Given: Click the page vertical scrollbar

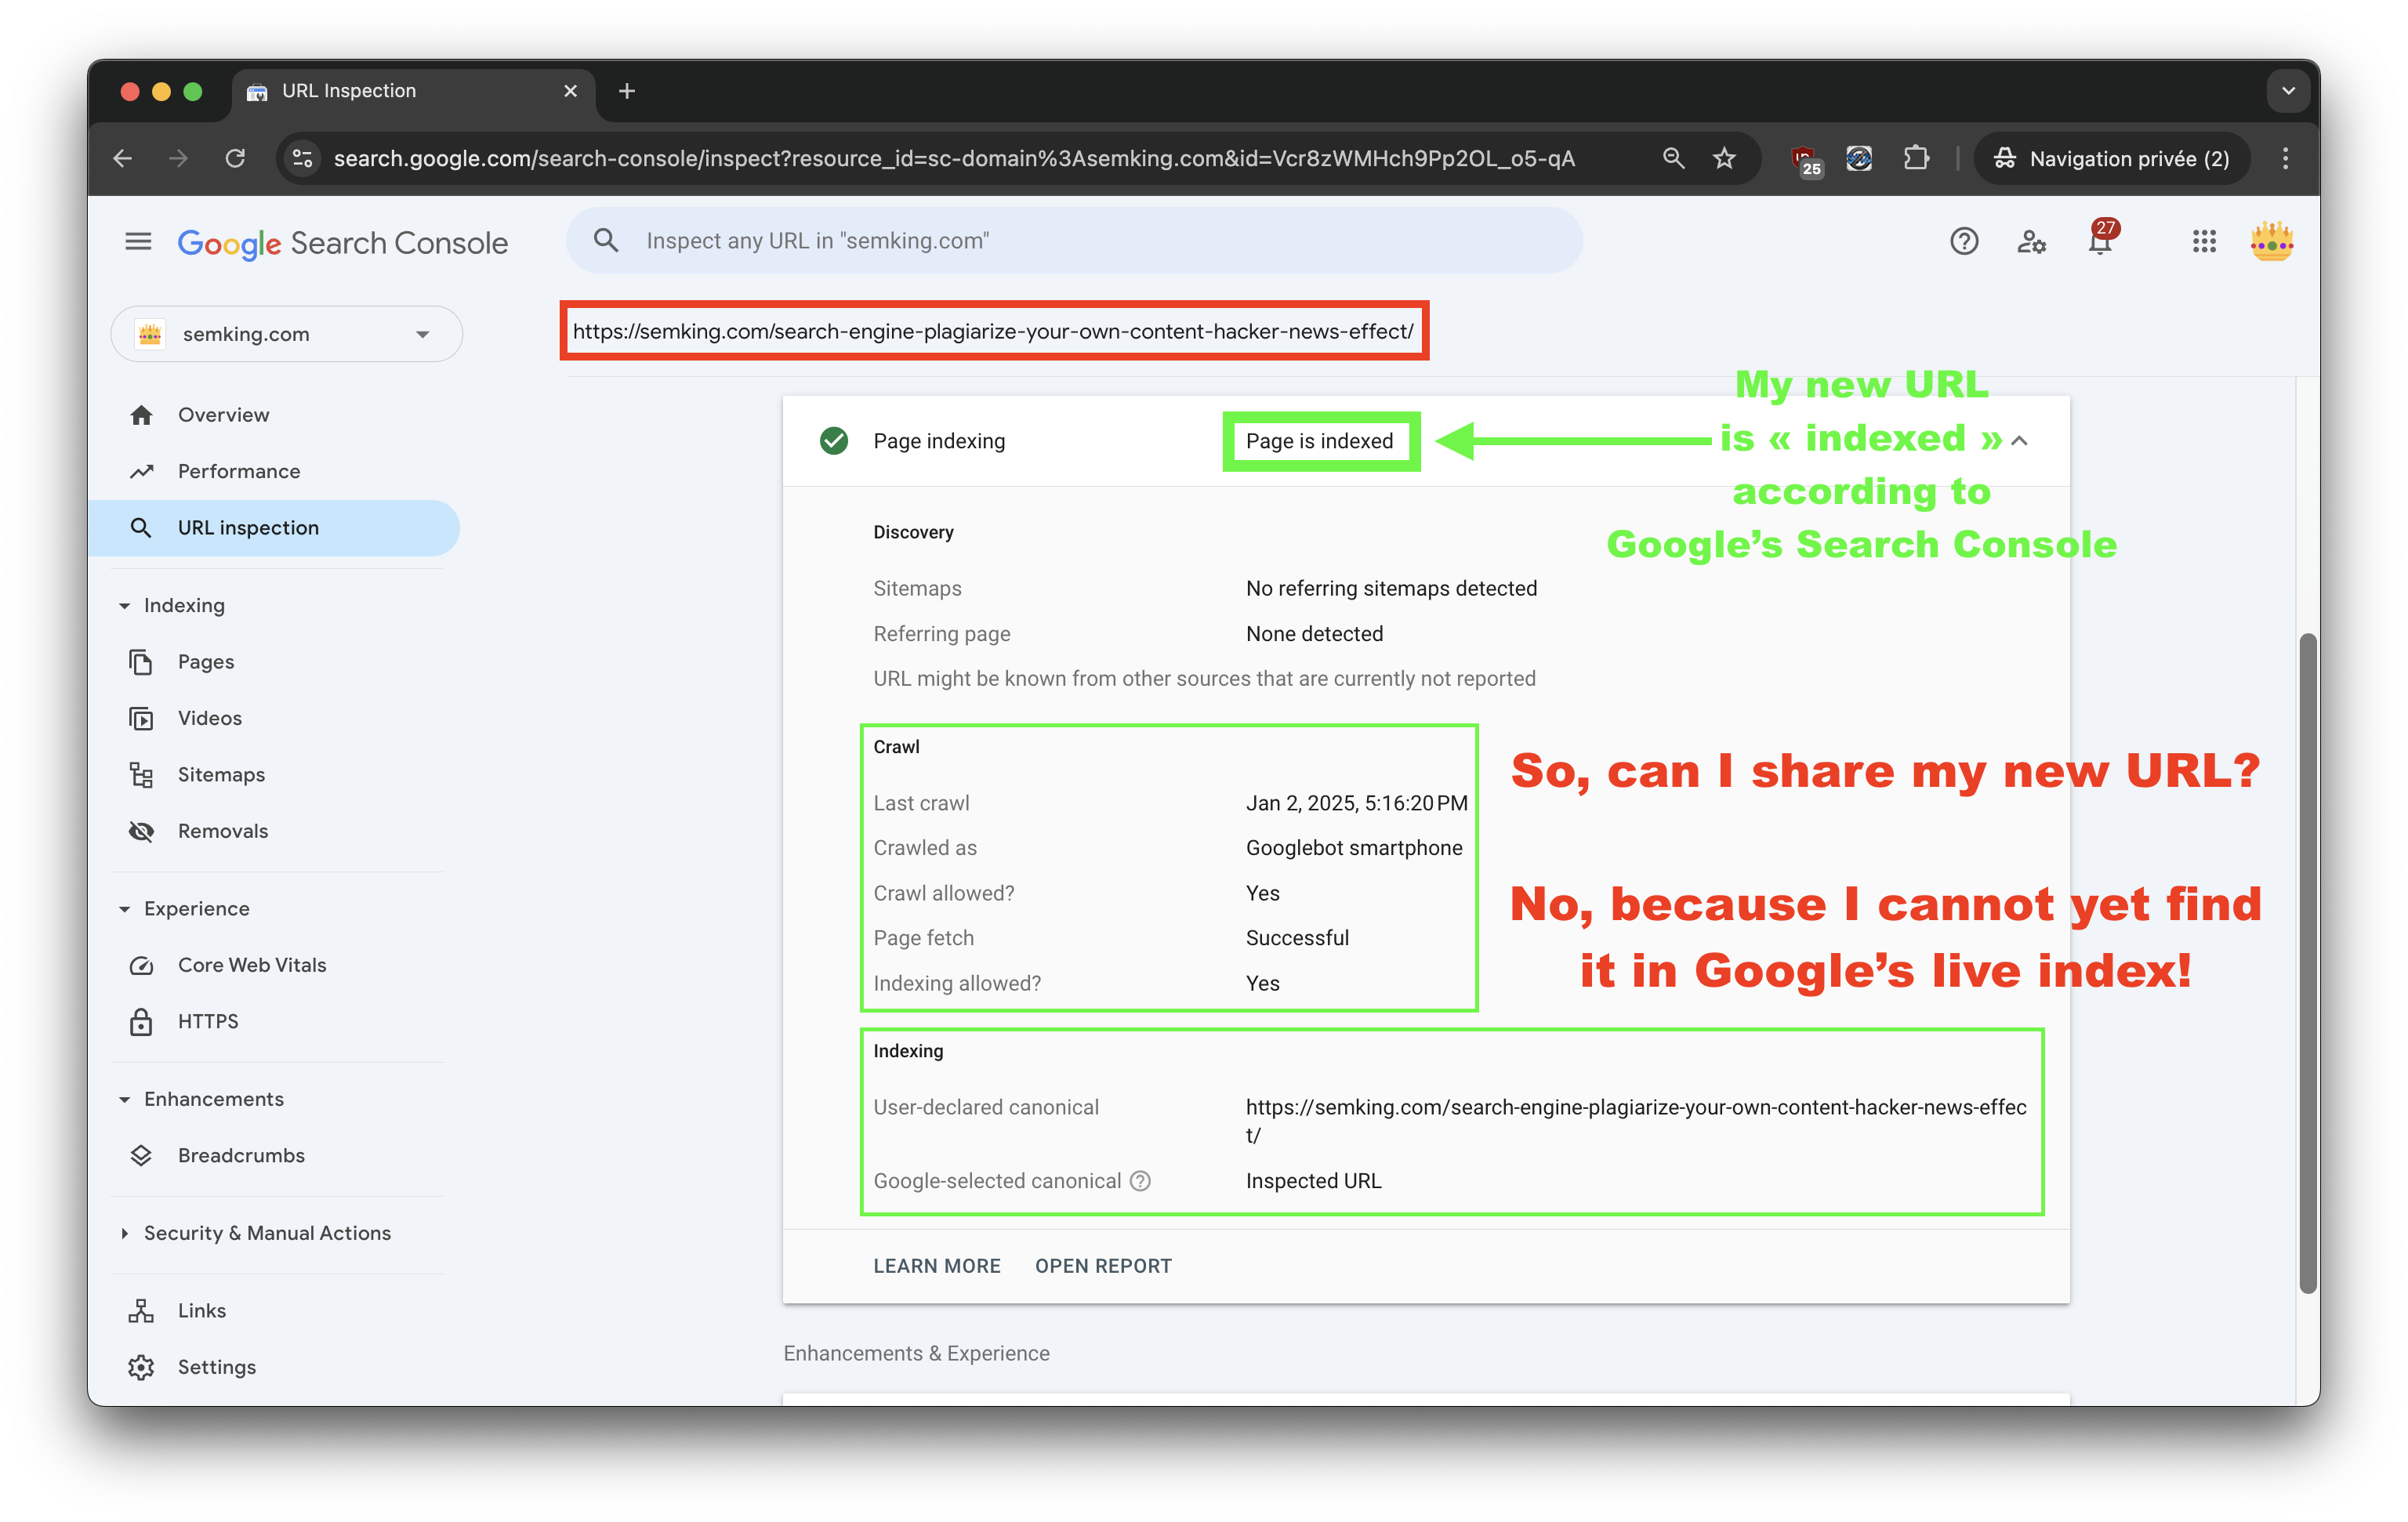Looking at the screenshot, I should coord(2307,962).
